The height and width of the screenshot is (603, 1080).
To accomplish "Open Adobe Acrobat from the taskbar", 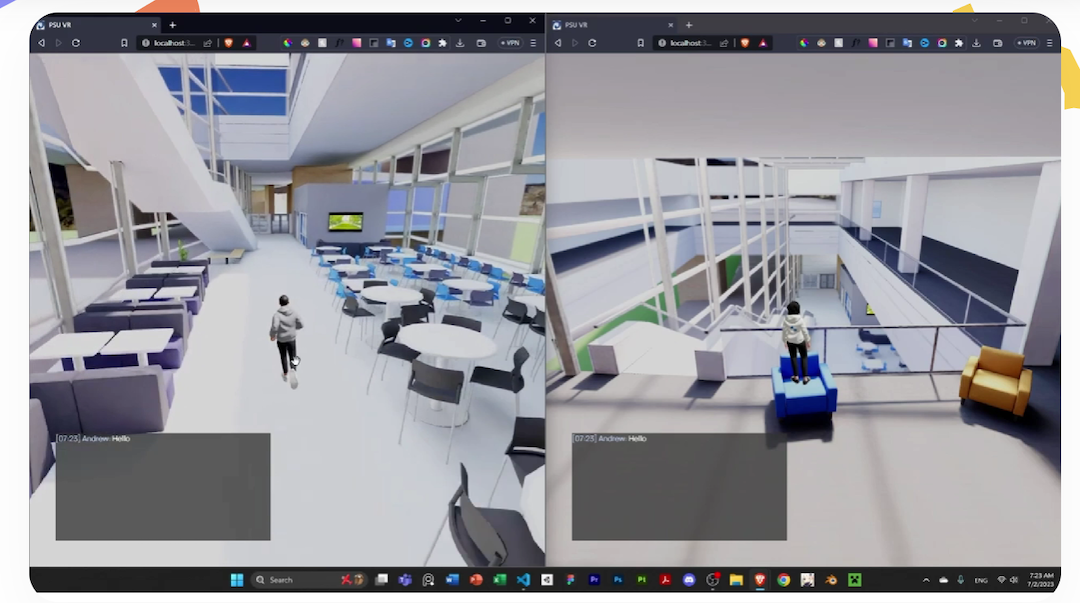I will coord(665,580).
